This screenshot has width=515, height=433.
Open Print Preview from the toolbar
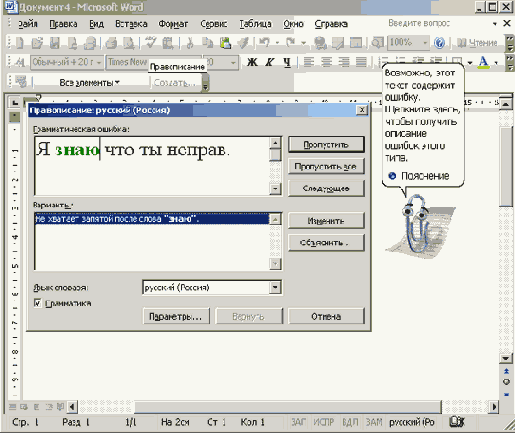pos(128,43)
